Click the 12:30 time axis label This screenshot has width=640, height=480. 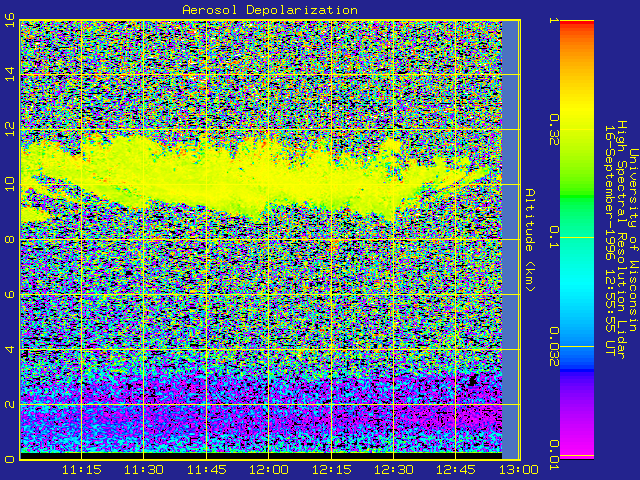pos(393,470)
